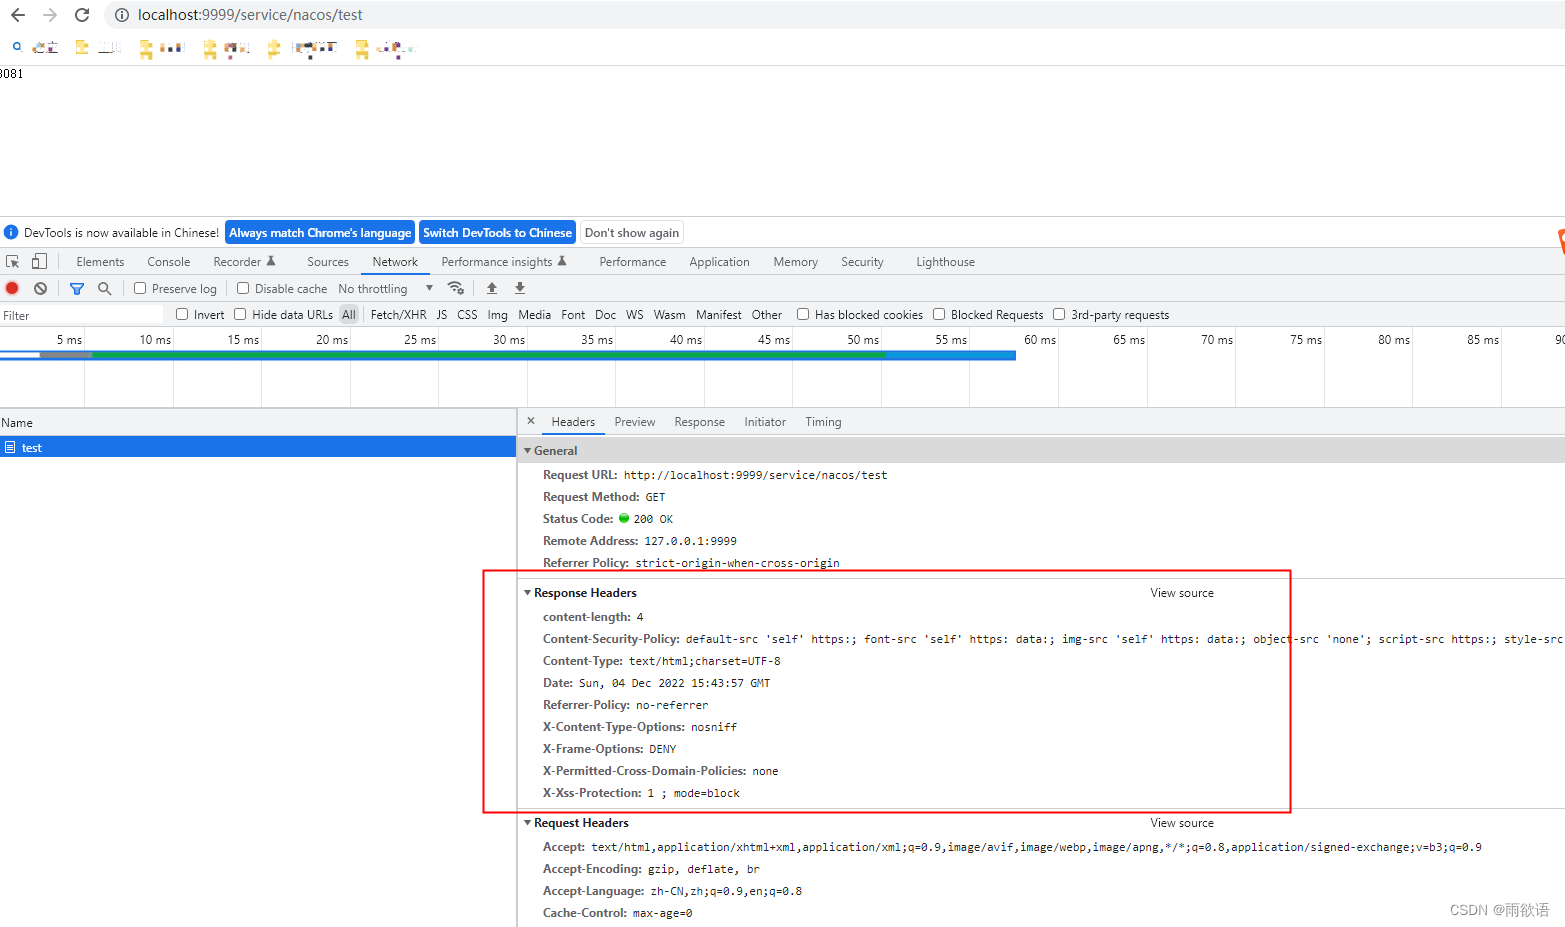Select the Headers tab

[573, 422]
